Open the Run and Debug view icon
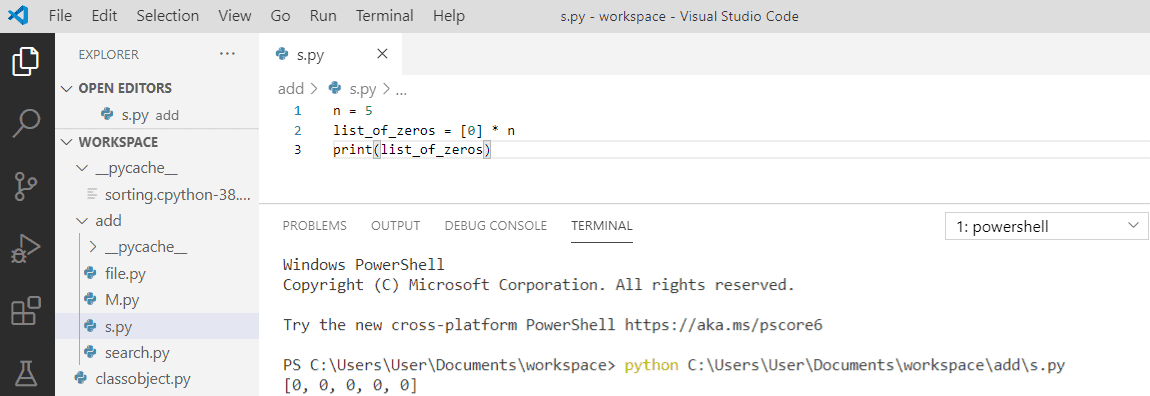 pyautogui.click(x=26, y=250)
